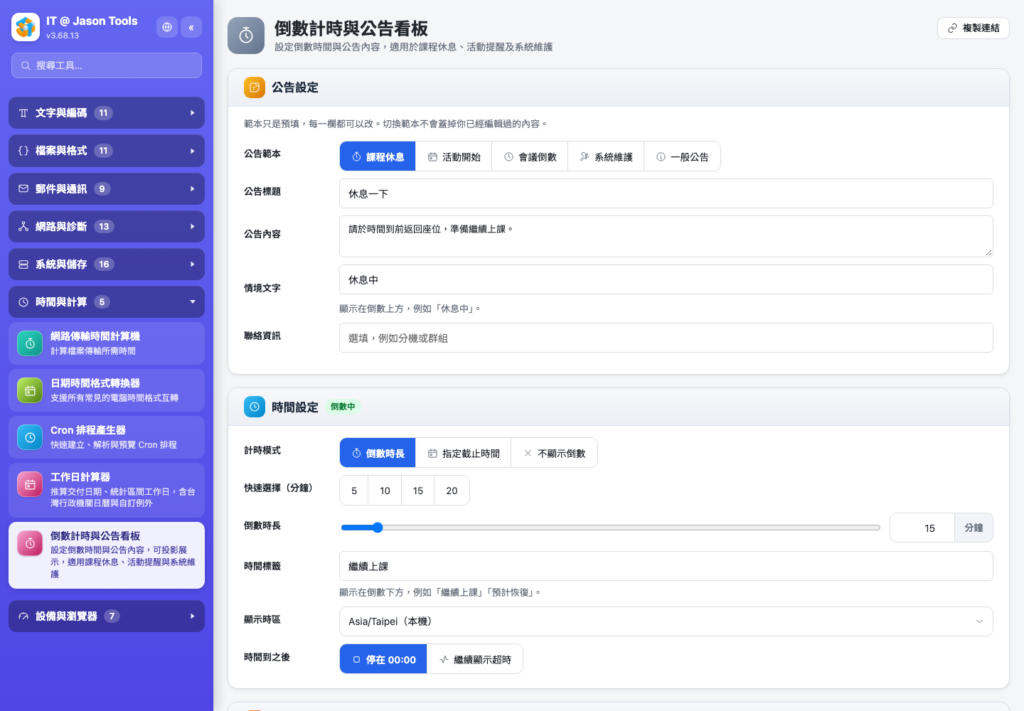This screenshot has width=1024, height=711.
Task: Click the search magnifier icon in sidebar
Action: click(x=25, y=66)
